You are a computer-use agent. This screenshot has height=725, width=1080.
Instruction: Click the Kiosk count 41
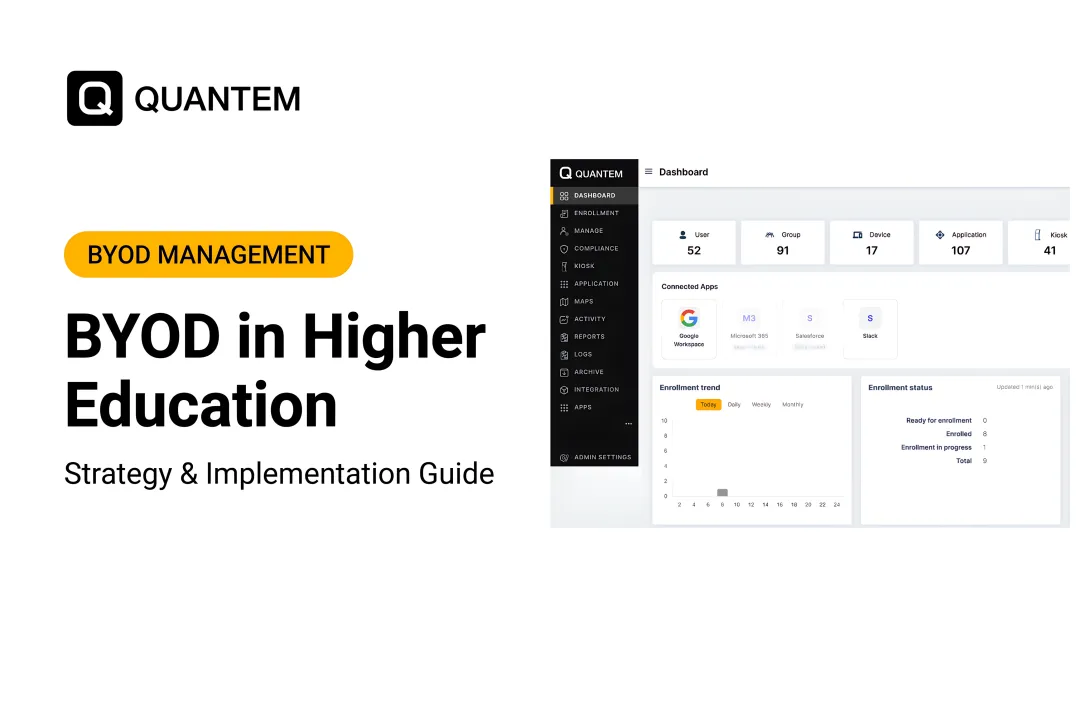coord(1050,251)
